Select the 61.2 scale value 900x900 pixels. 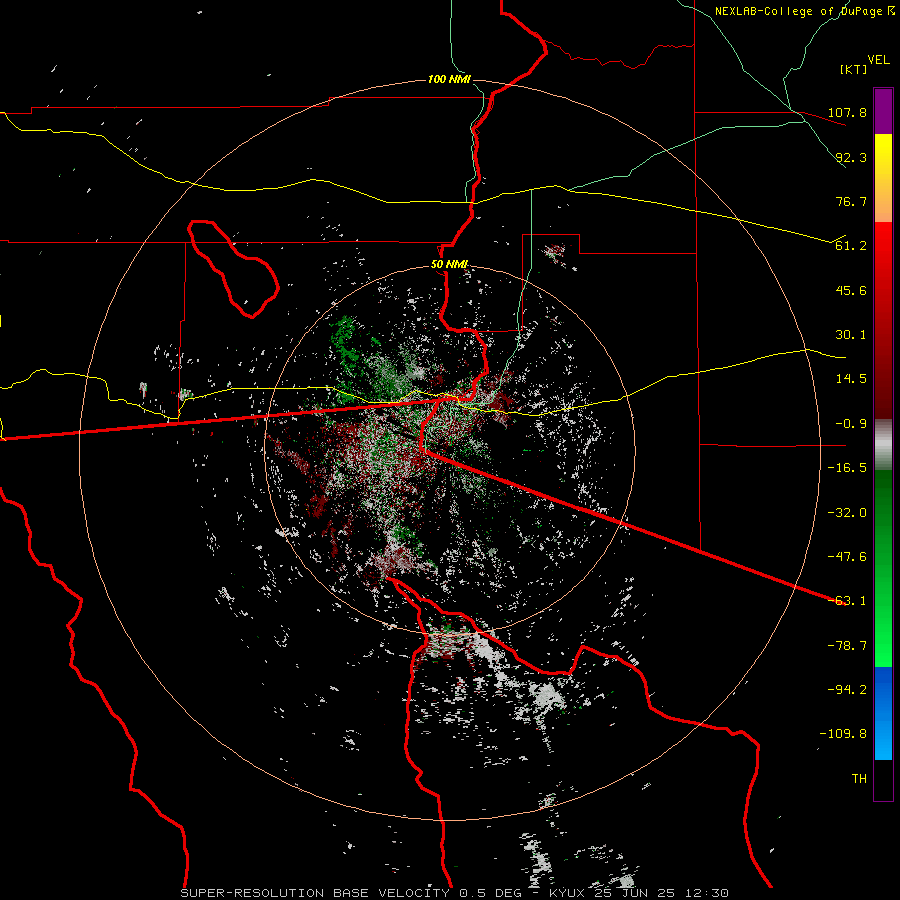pyautogui.click(x=851, y=246)
